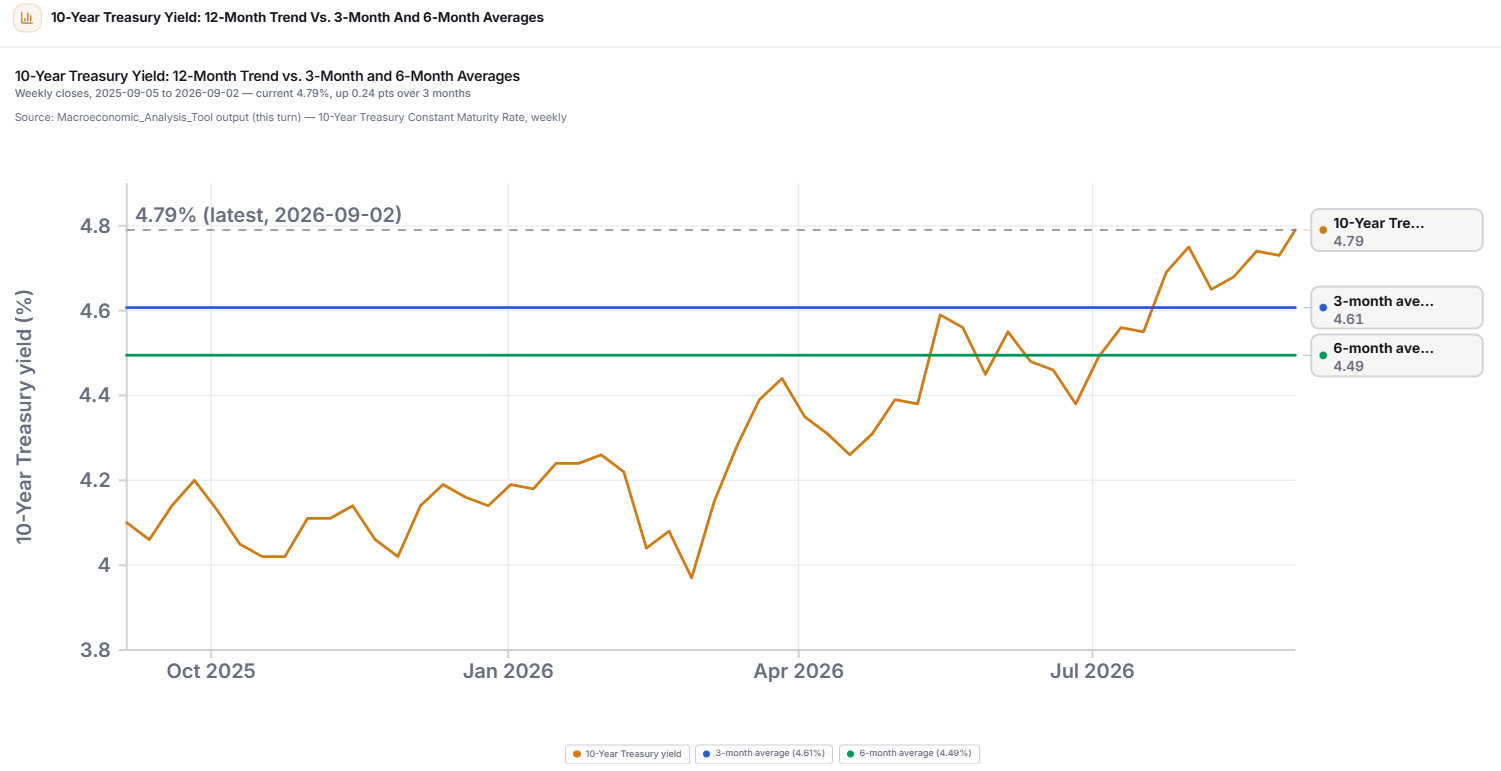Click the 4.2 y-axis tick label
The height and width of the screenshot is (771, 1501).
coord(97,481)
